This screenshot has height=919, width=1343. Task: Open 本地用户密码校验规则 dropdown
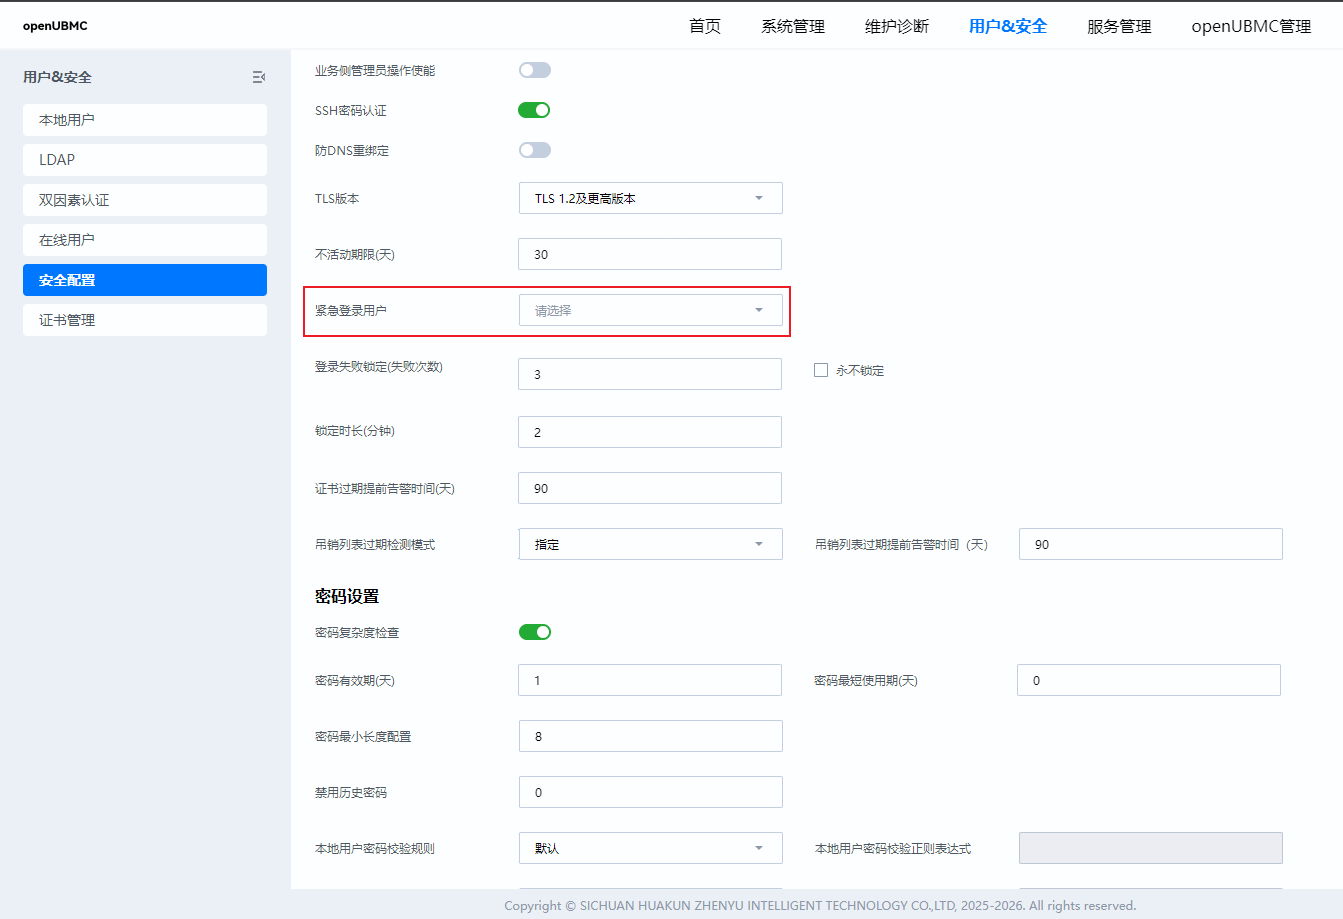pos(650,848)
